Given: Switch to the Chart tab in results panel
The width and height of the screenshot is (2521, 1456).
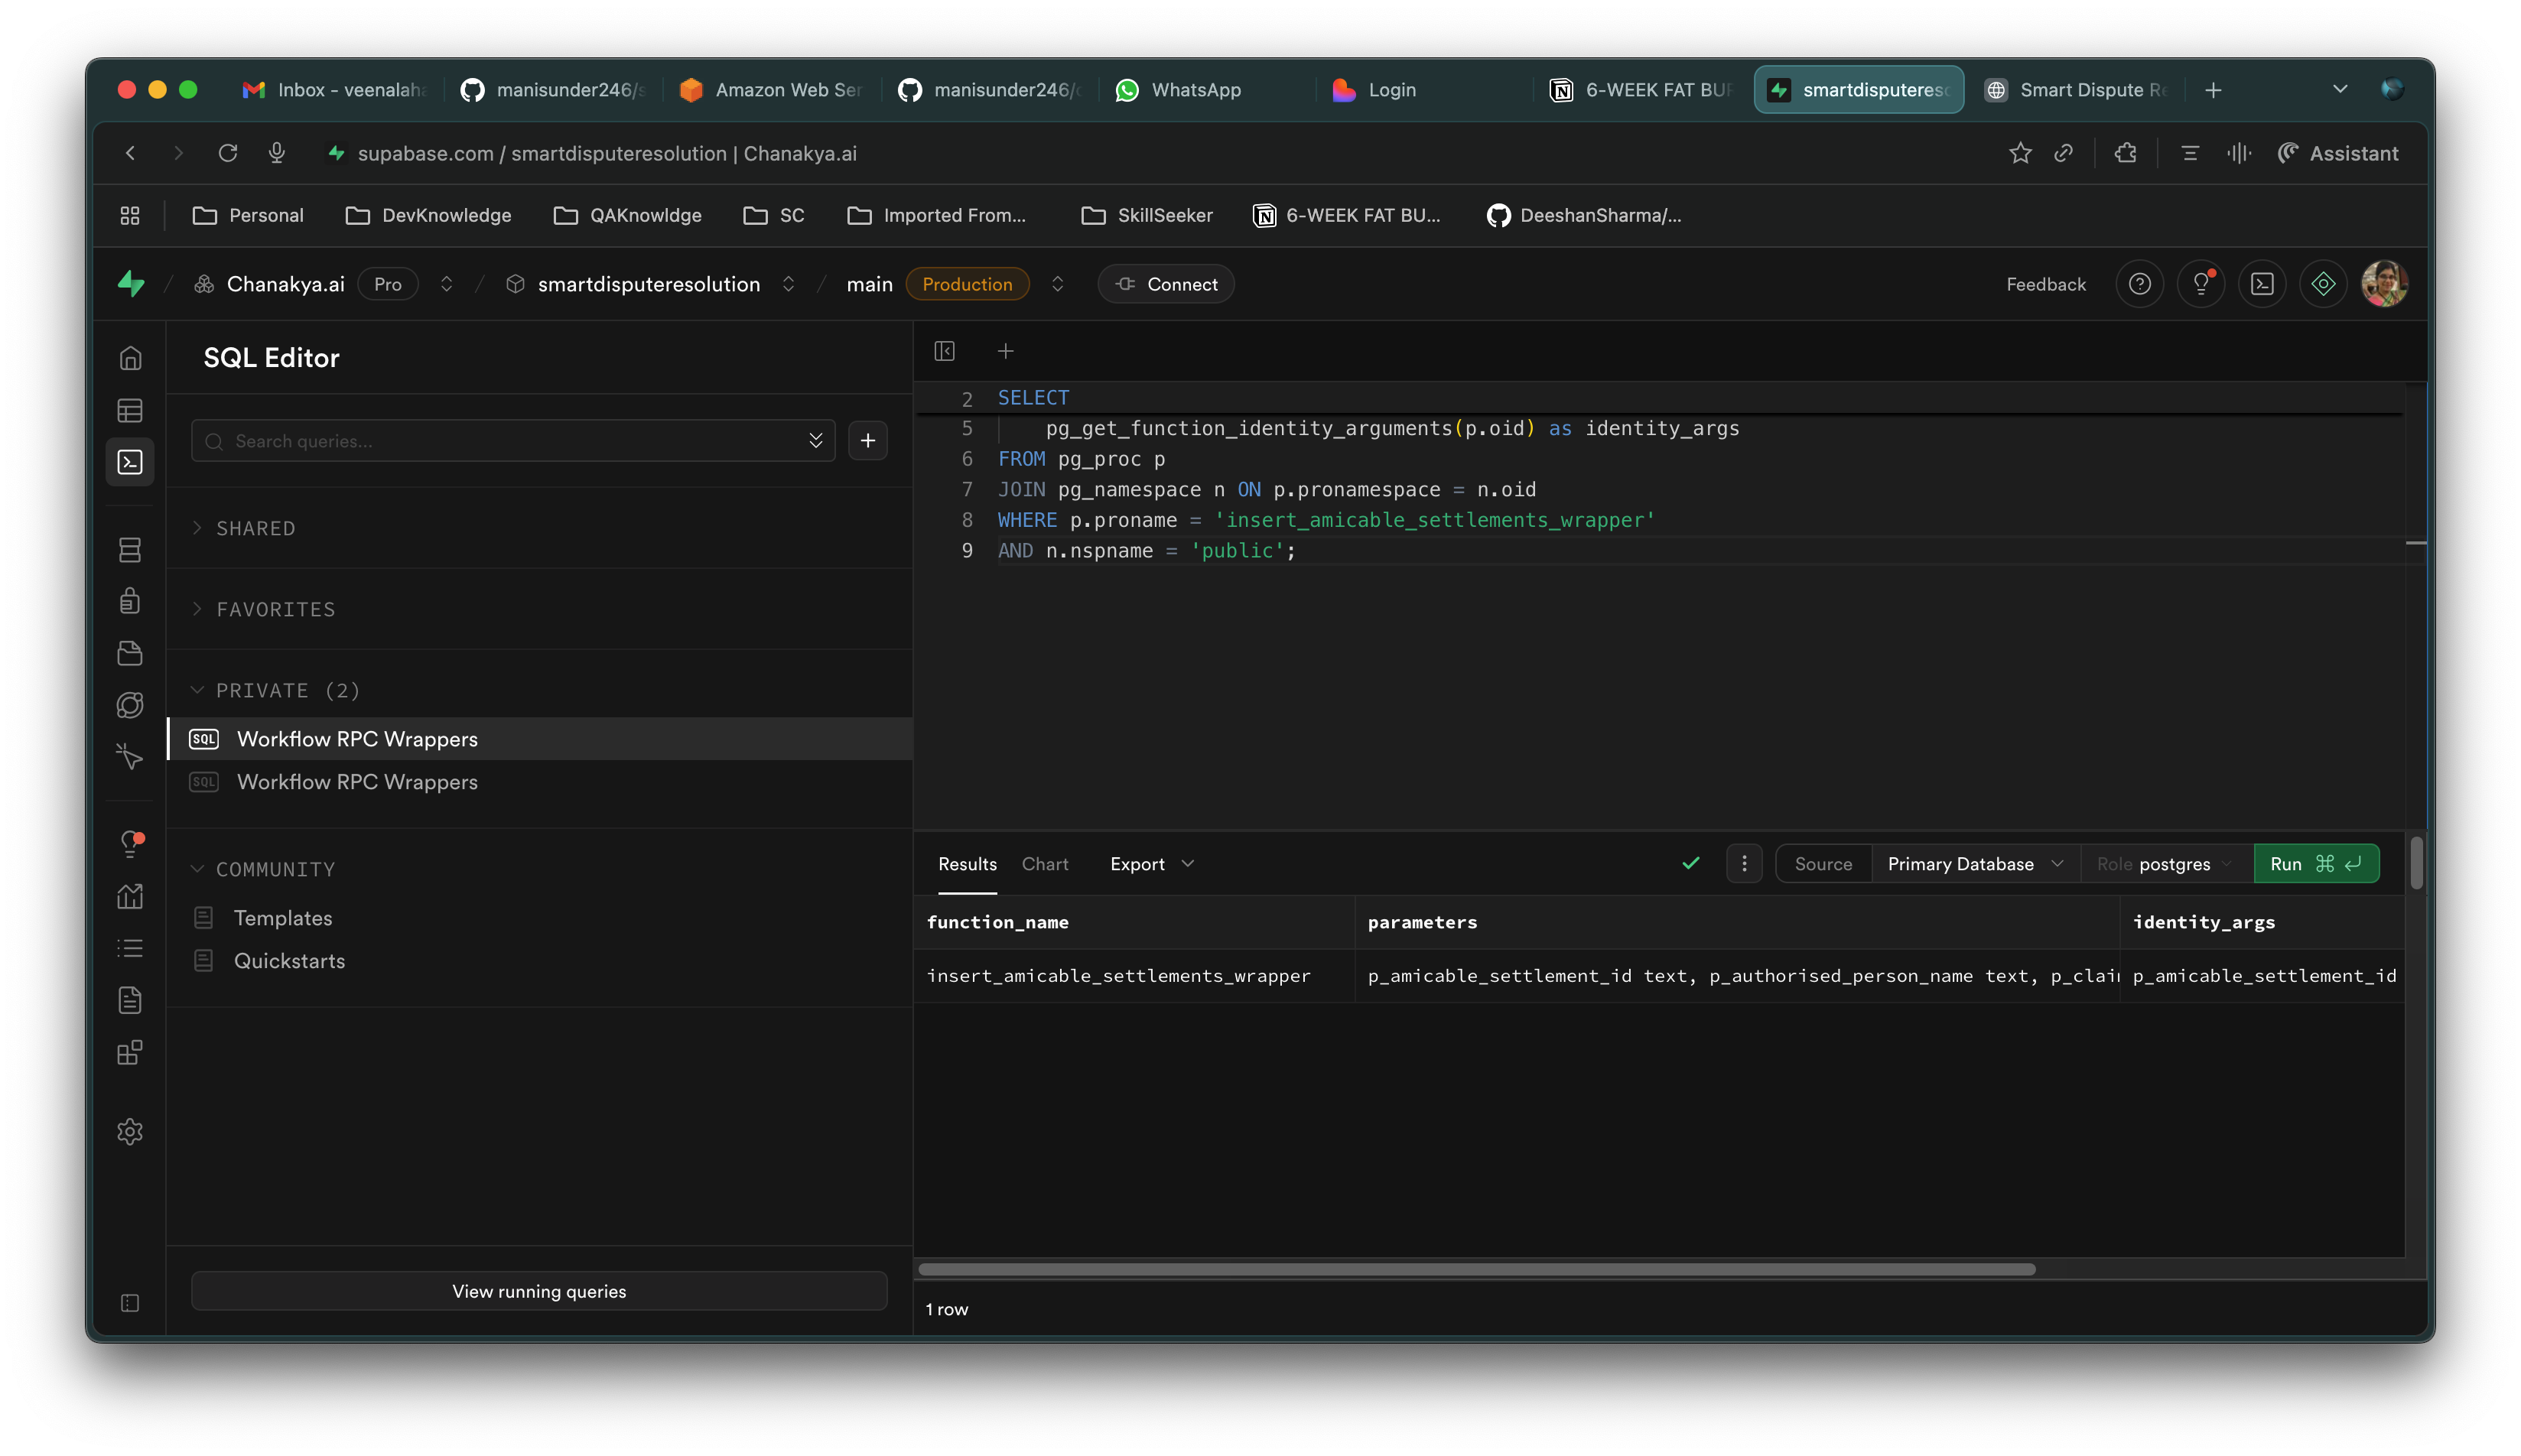Looking at the screenshot, I should click(x=1044, y=863).
